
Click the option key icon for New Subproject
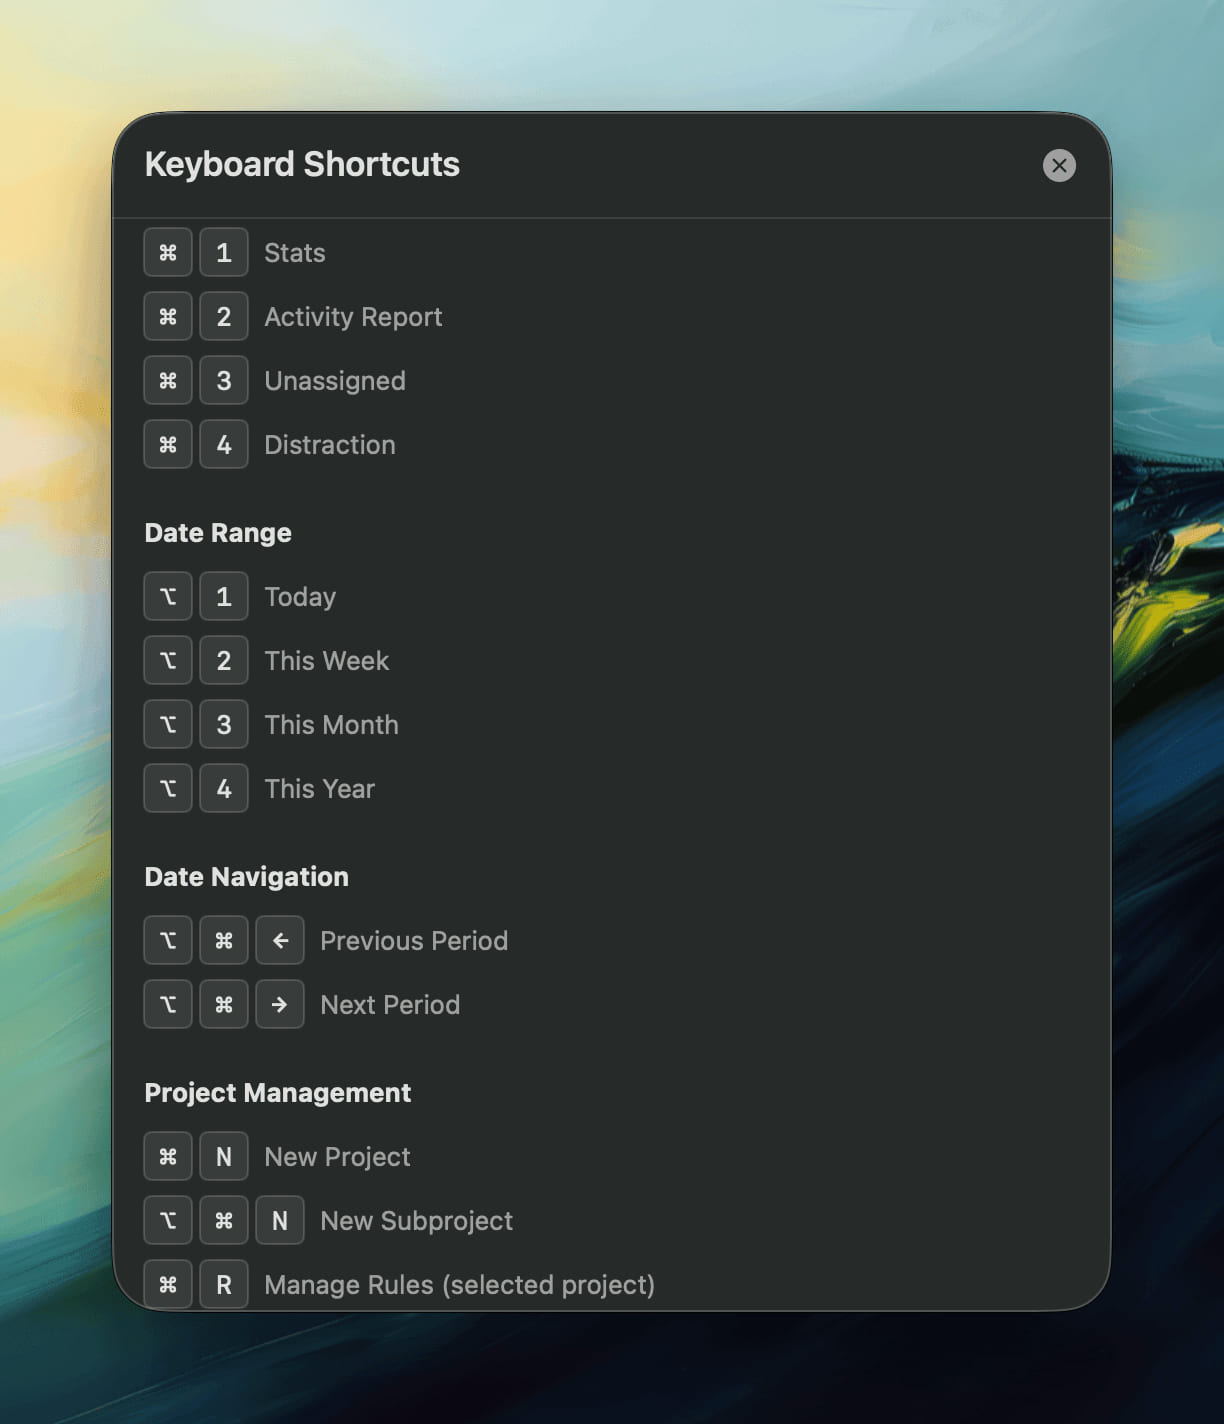click(168, 1221)
